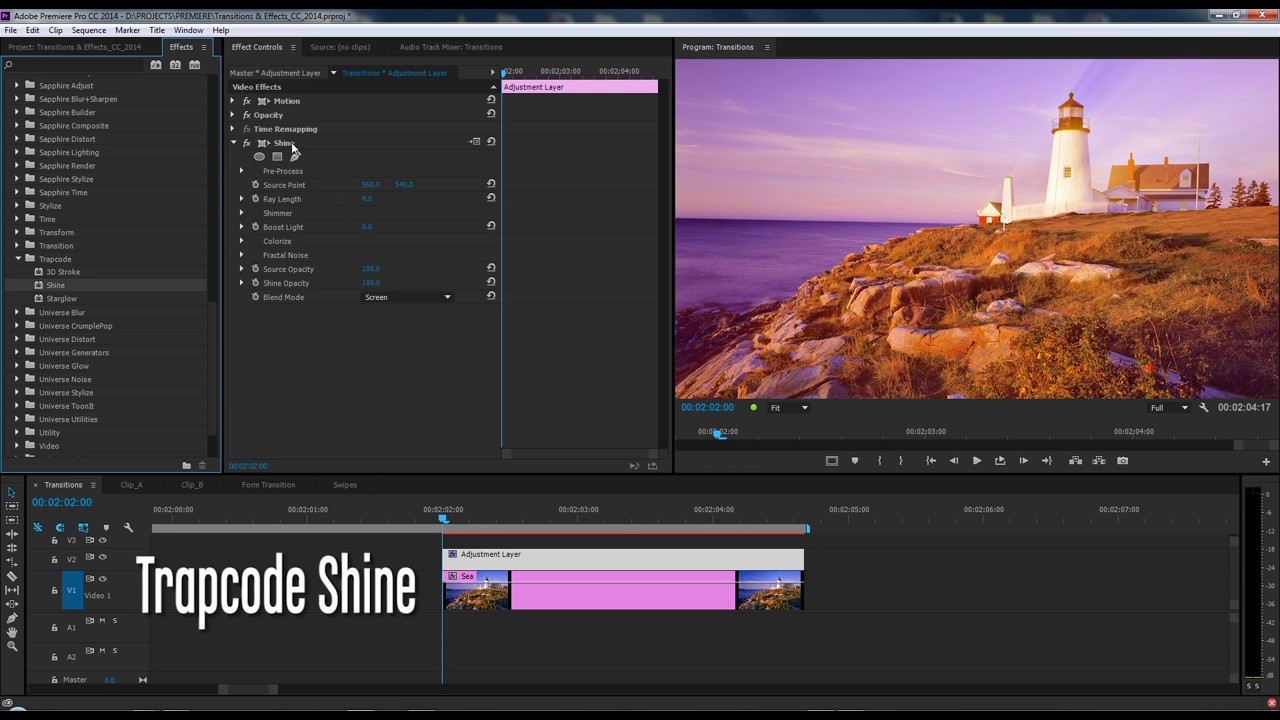Toggle Source Point animation stopwatch
Image resolution: width=1280 pixels, height=720 pixels.
(255, 185)
